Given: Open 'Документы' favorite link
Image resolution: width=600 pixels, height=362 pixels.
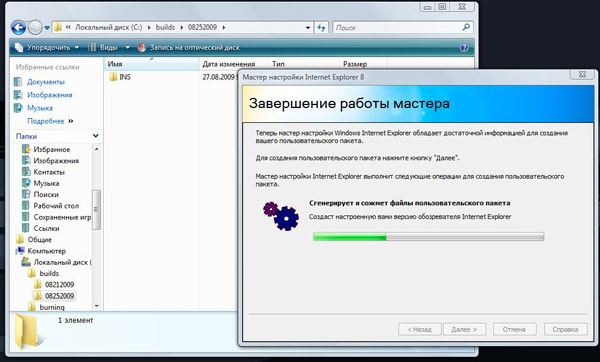Looking at the screenshot, I should pos(46,82).
